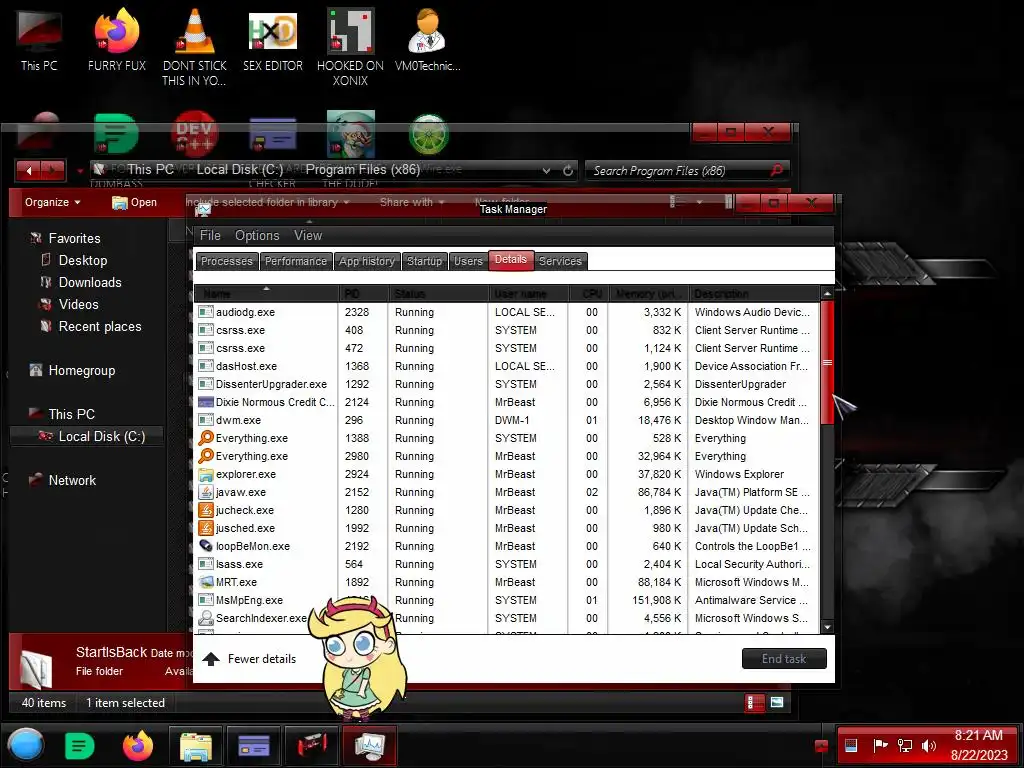This screenshot has height=768, width=1024.
Task: Open File Explorer from the taskbar
Action: (x=196, y=745)
